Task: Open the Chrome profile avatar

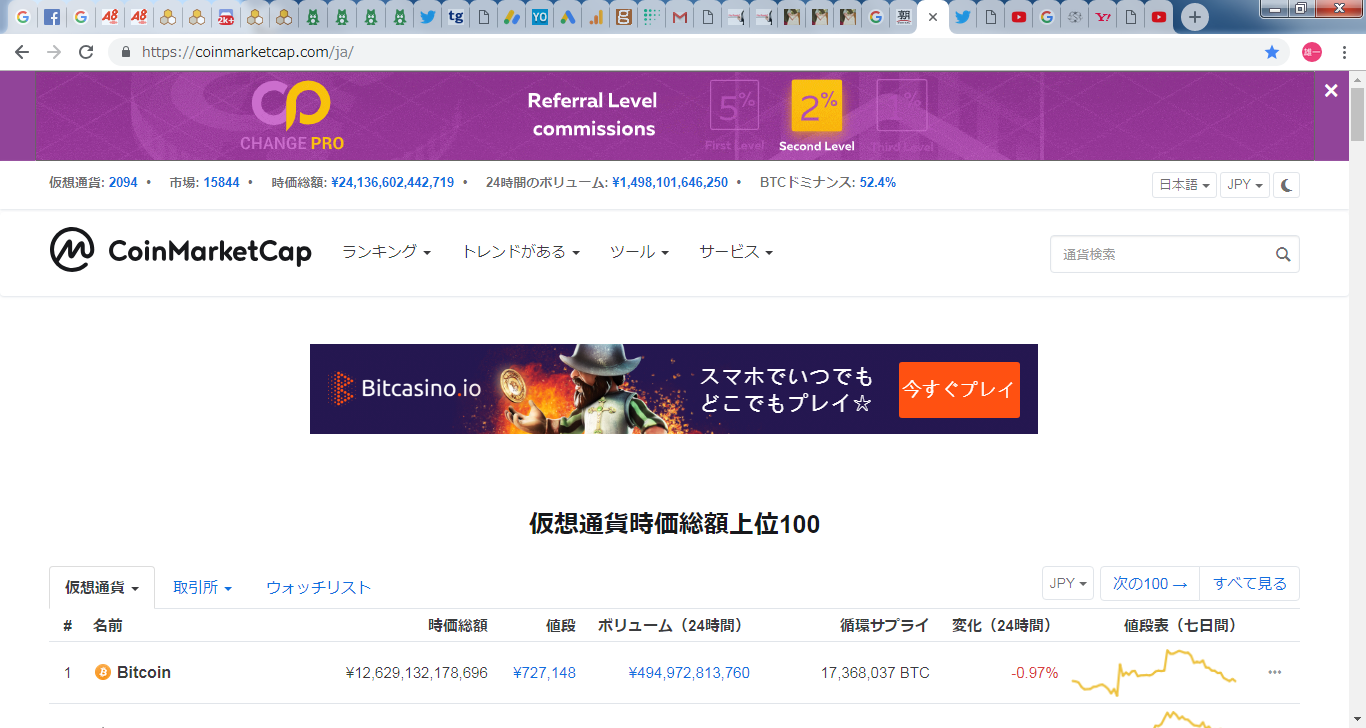Action: coord(1312,52)
